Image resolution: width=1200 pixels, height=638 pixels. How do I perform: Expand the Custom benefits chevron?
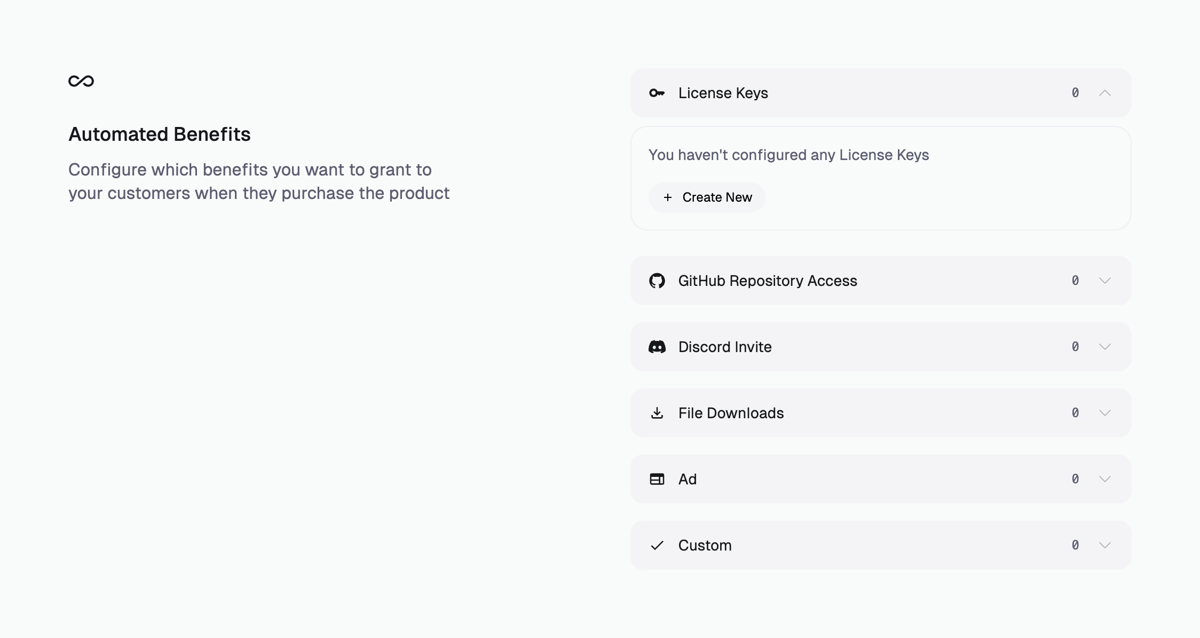click(x=1105, y=545)
